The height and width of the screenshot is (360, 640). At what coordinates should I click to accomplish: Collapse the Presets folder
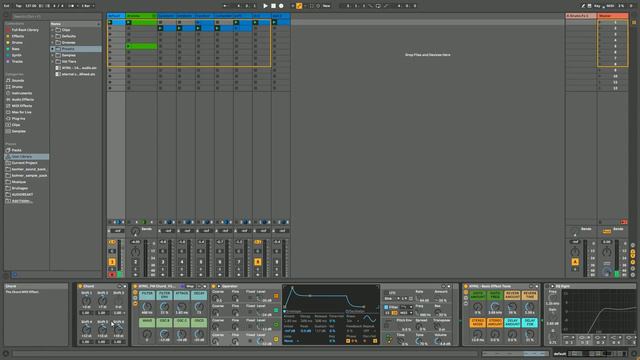(x=53, y=49)
